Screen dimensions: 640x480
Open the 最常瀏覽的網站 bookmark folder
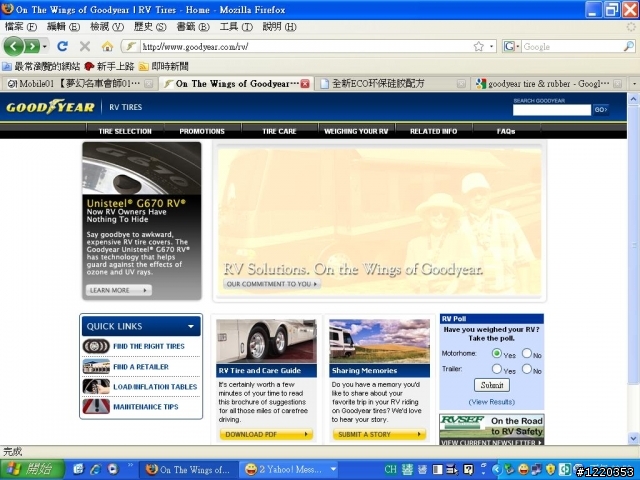tap(41, 66)
